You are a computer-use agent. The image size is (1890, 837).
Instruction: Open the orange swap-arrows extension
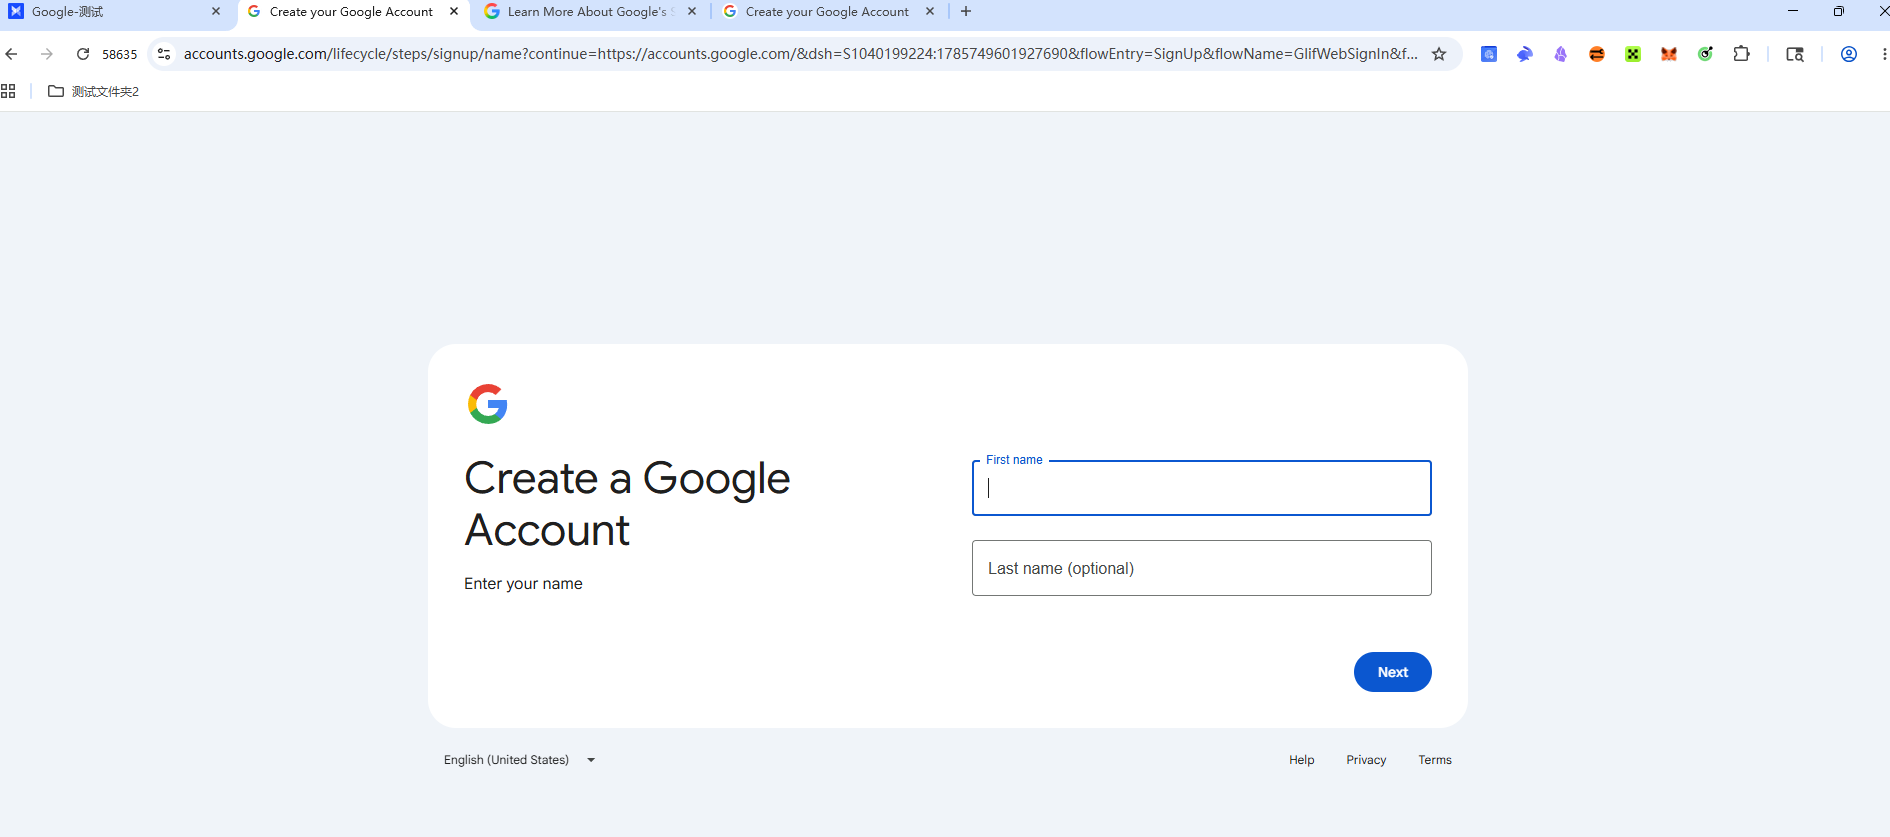[x=1597, y=54]
